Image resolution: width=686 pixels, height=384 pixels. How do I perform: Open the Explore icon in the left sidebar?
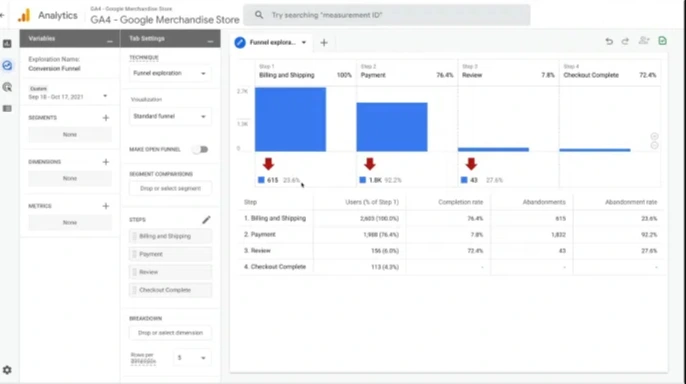[x=7, y=65]
